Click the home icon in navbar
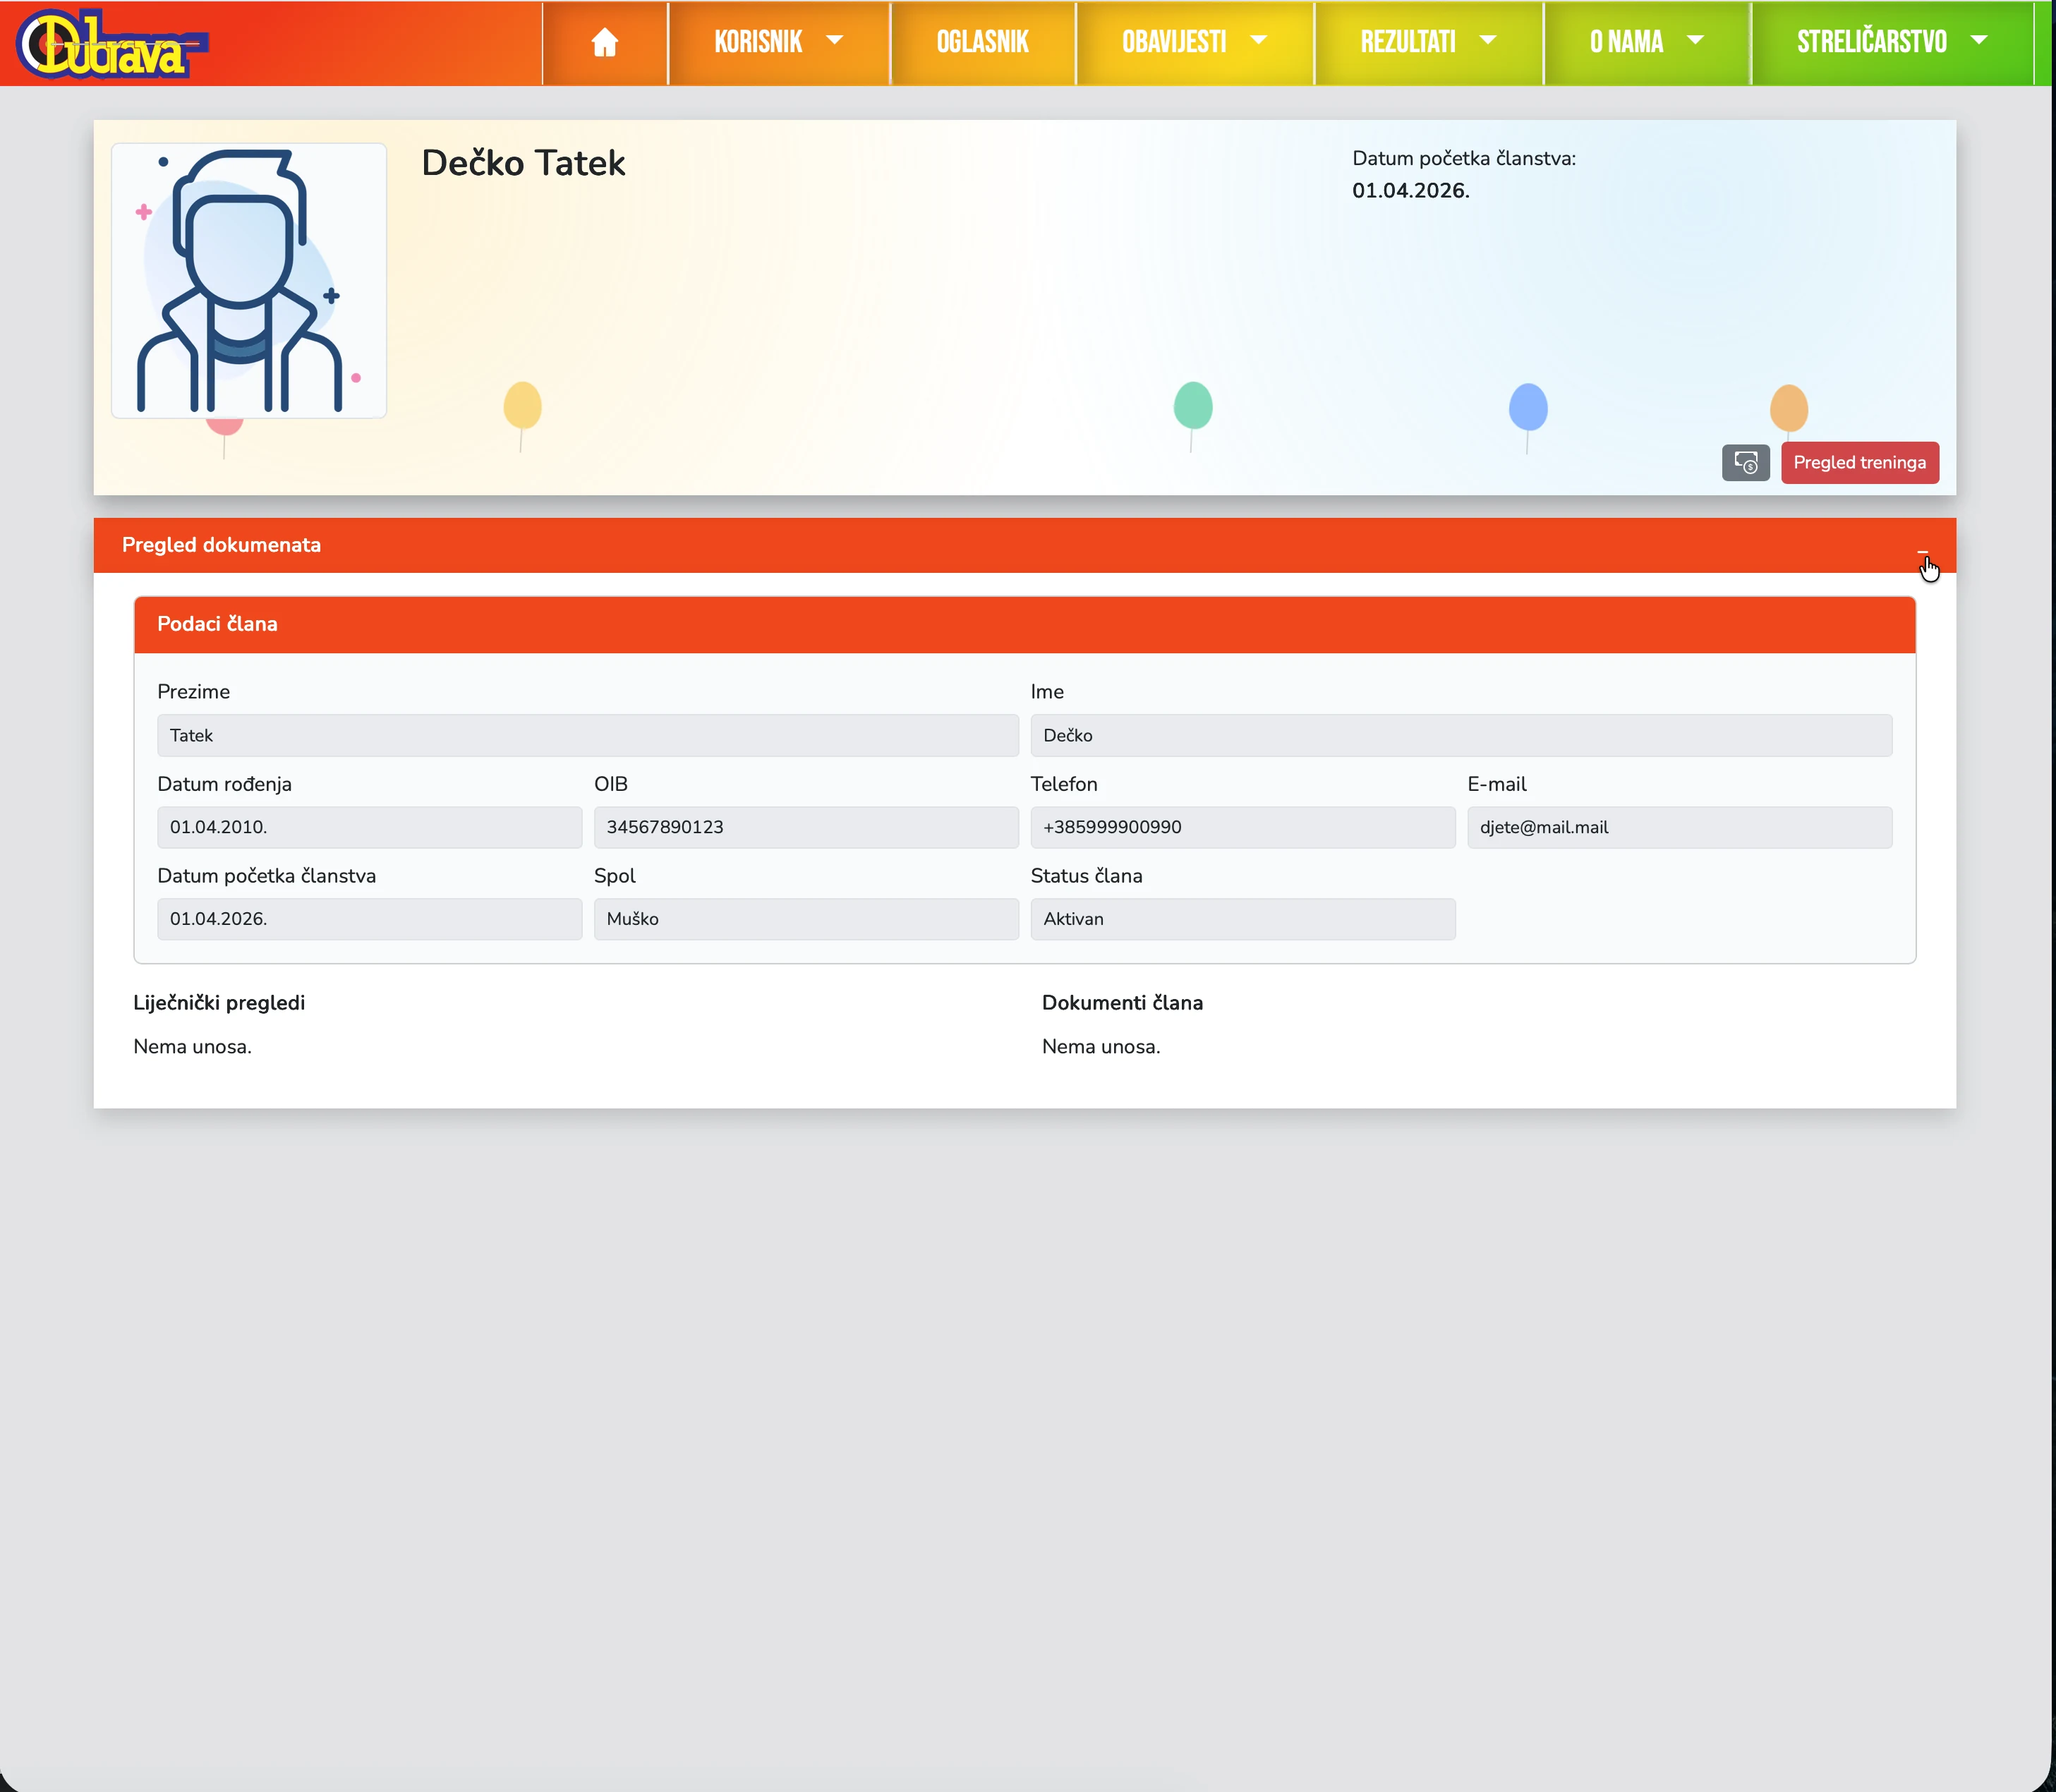The width and height of the screenshot is (2056, 1792). [x=604, y=42]
